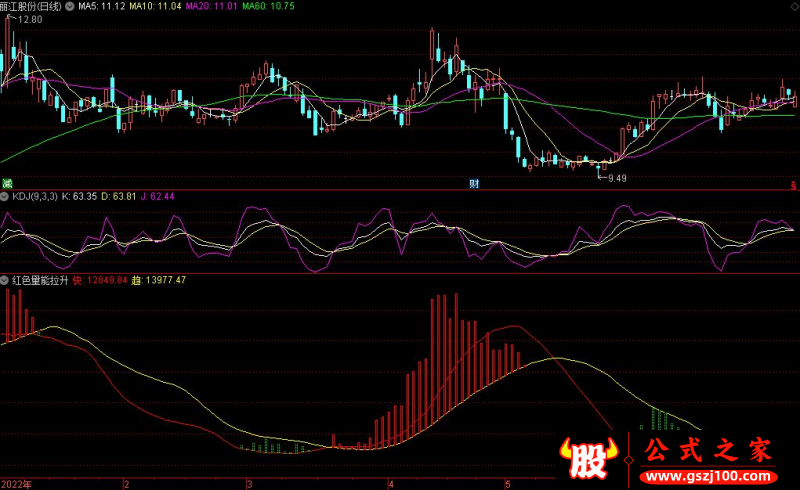This screenshot has height=490, width=800.
Task: Select the MA20 moving average label
Action: (216, 6)
